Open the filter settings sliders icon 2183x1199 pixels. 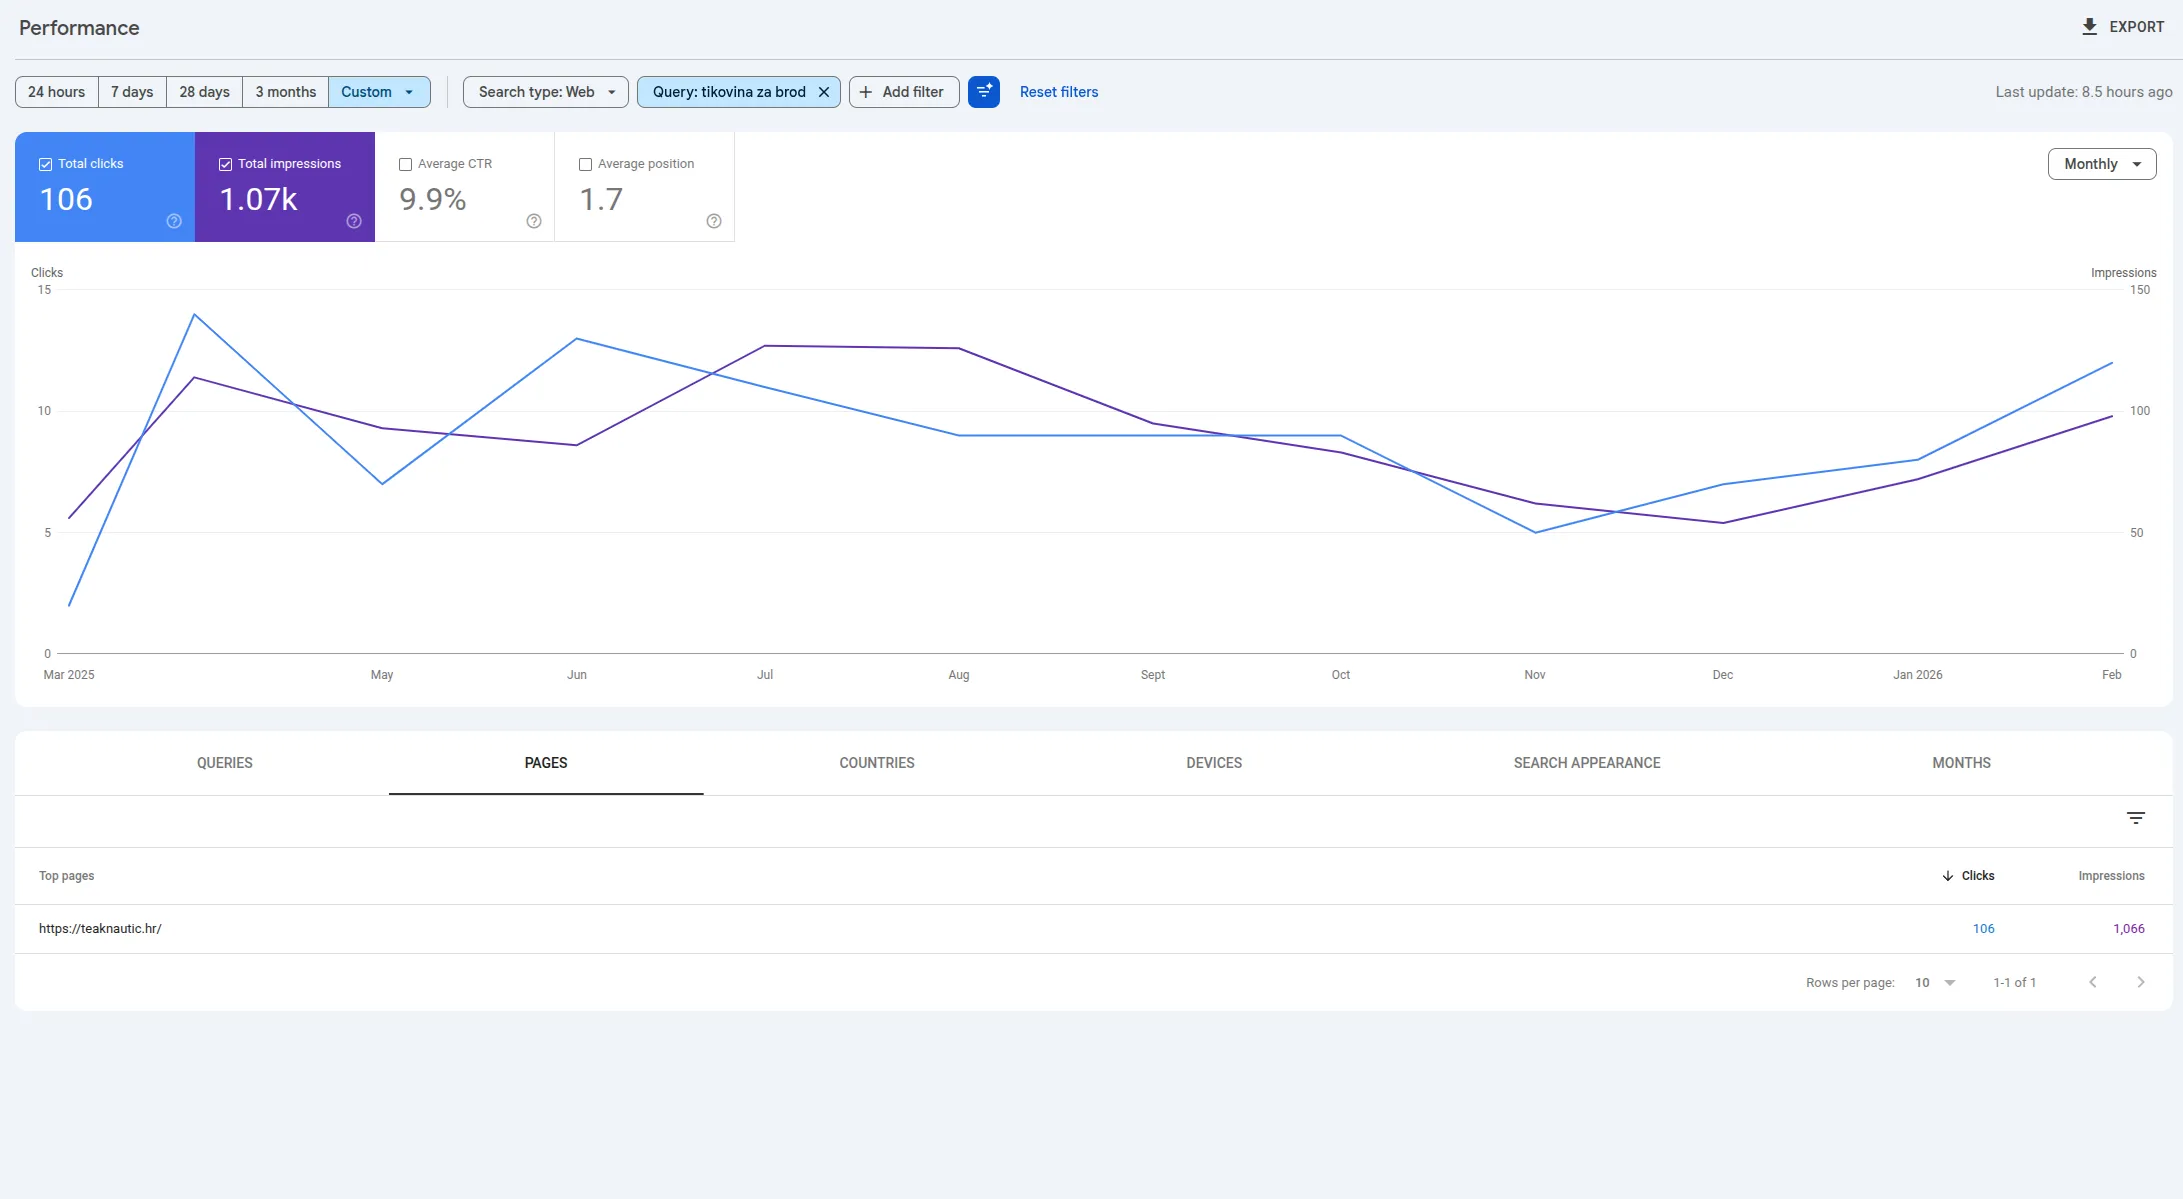(x=984, y=91)
